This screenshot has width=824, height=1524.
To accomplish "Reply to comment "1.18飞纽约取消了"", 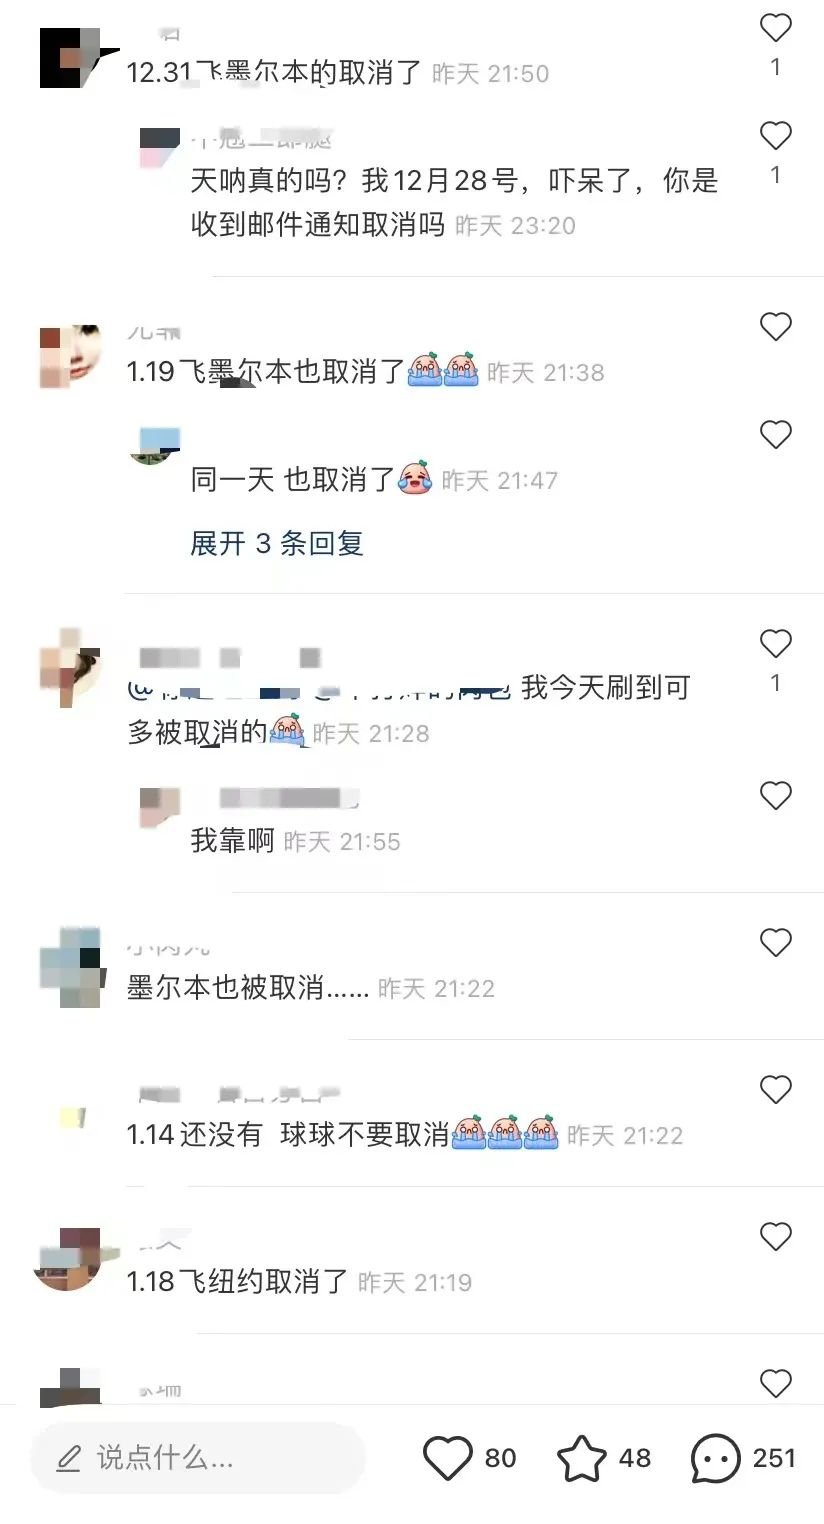I will coord(237,1282).
